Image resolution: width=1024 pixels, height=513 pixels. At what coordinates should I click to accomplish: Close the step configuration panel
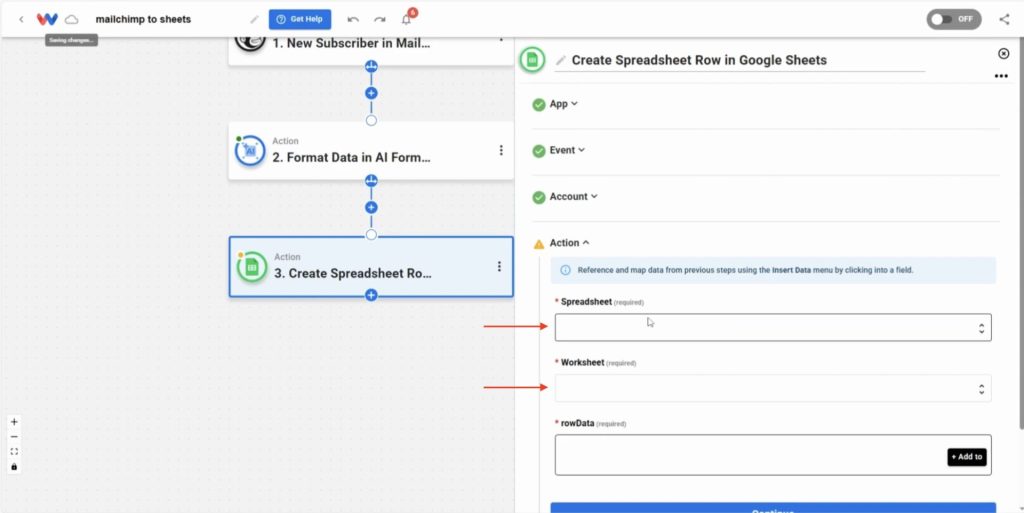[x=1004, y=54]
